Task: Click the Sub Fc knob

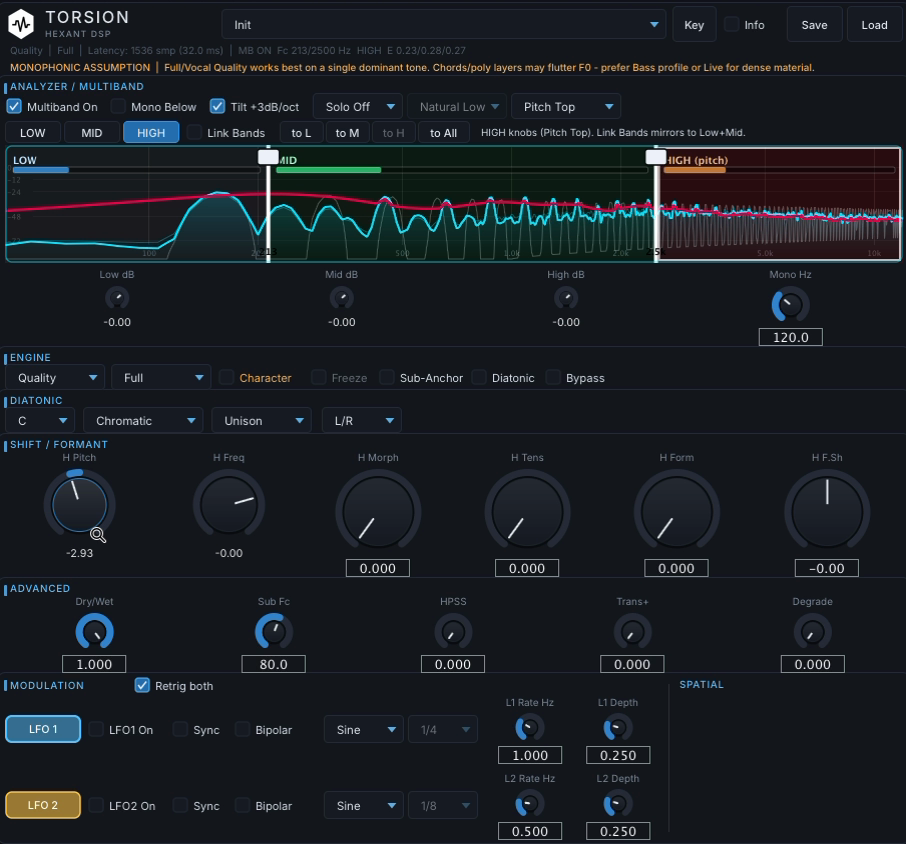Action: (274, 631)
